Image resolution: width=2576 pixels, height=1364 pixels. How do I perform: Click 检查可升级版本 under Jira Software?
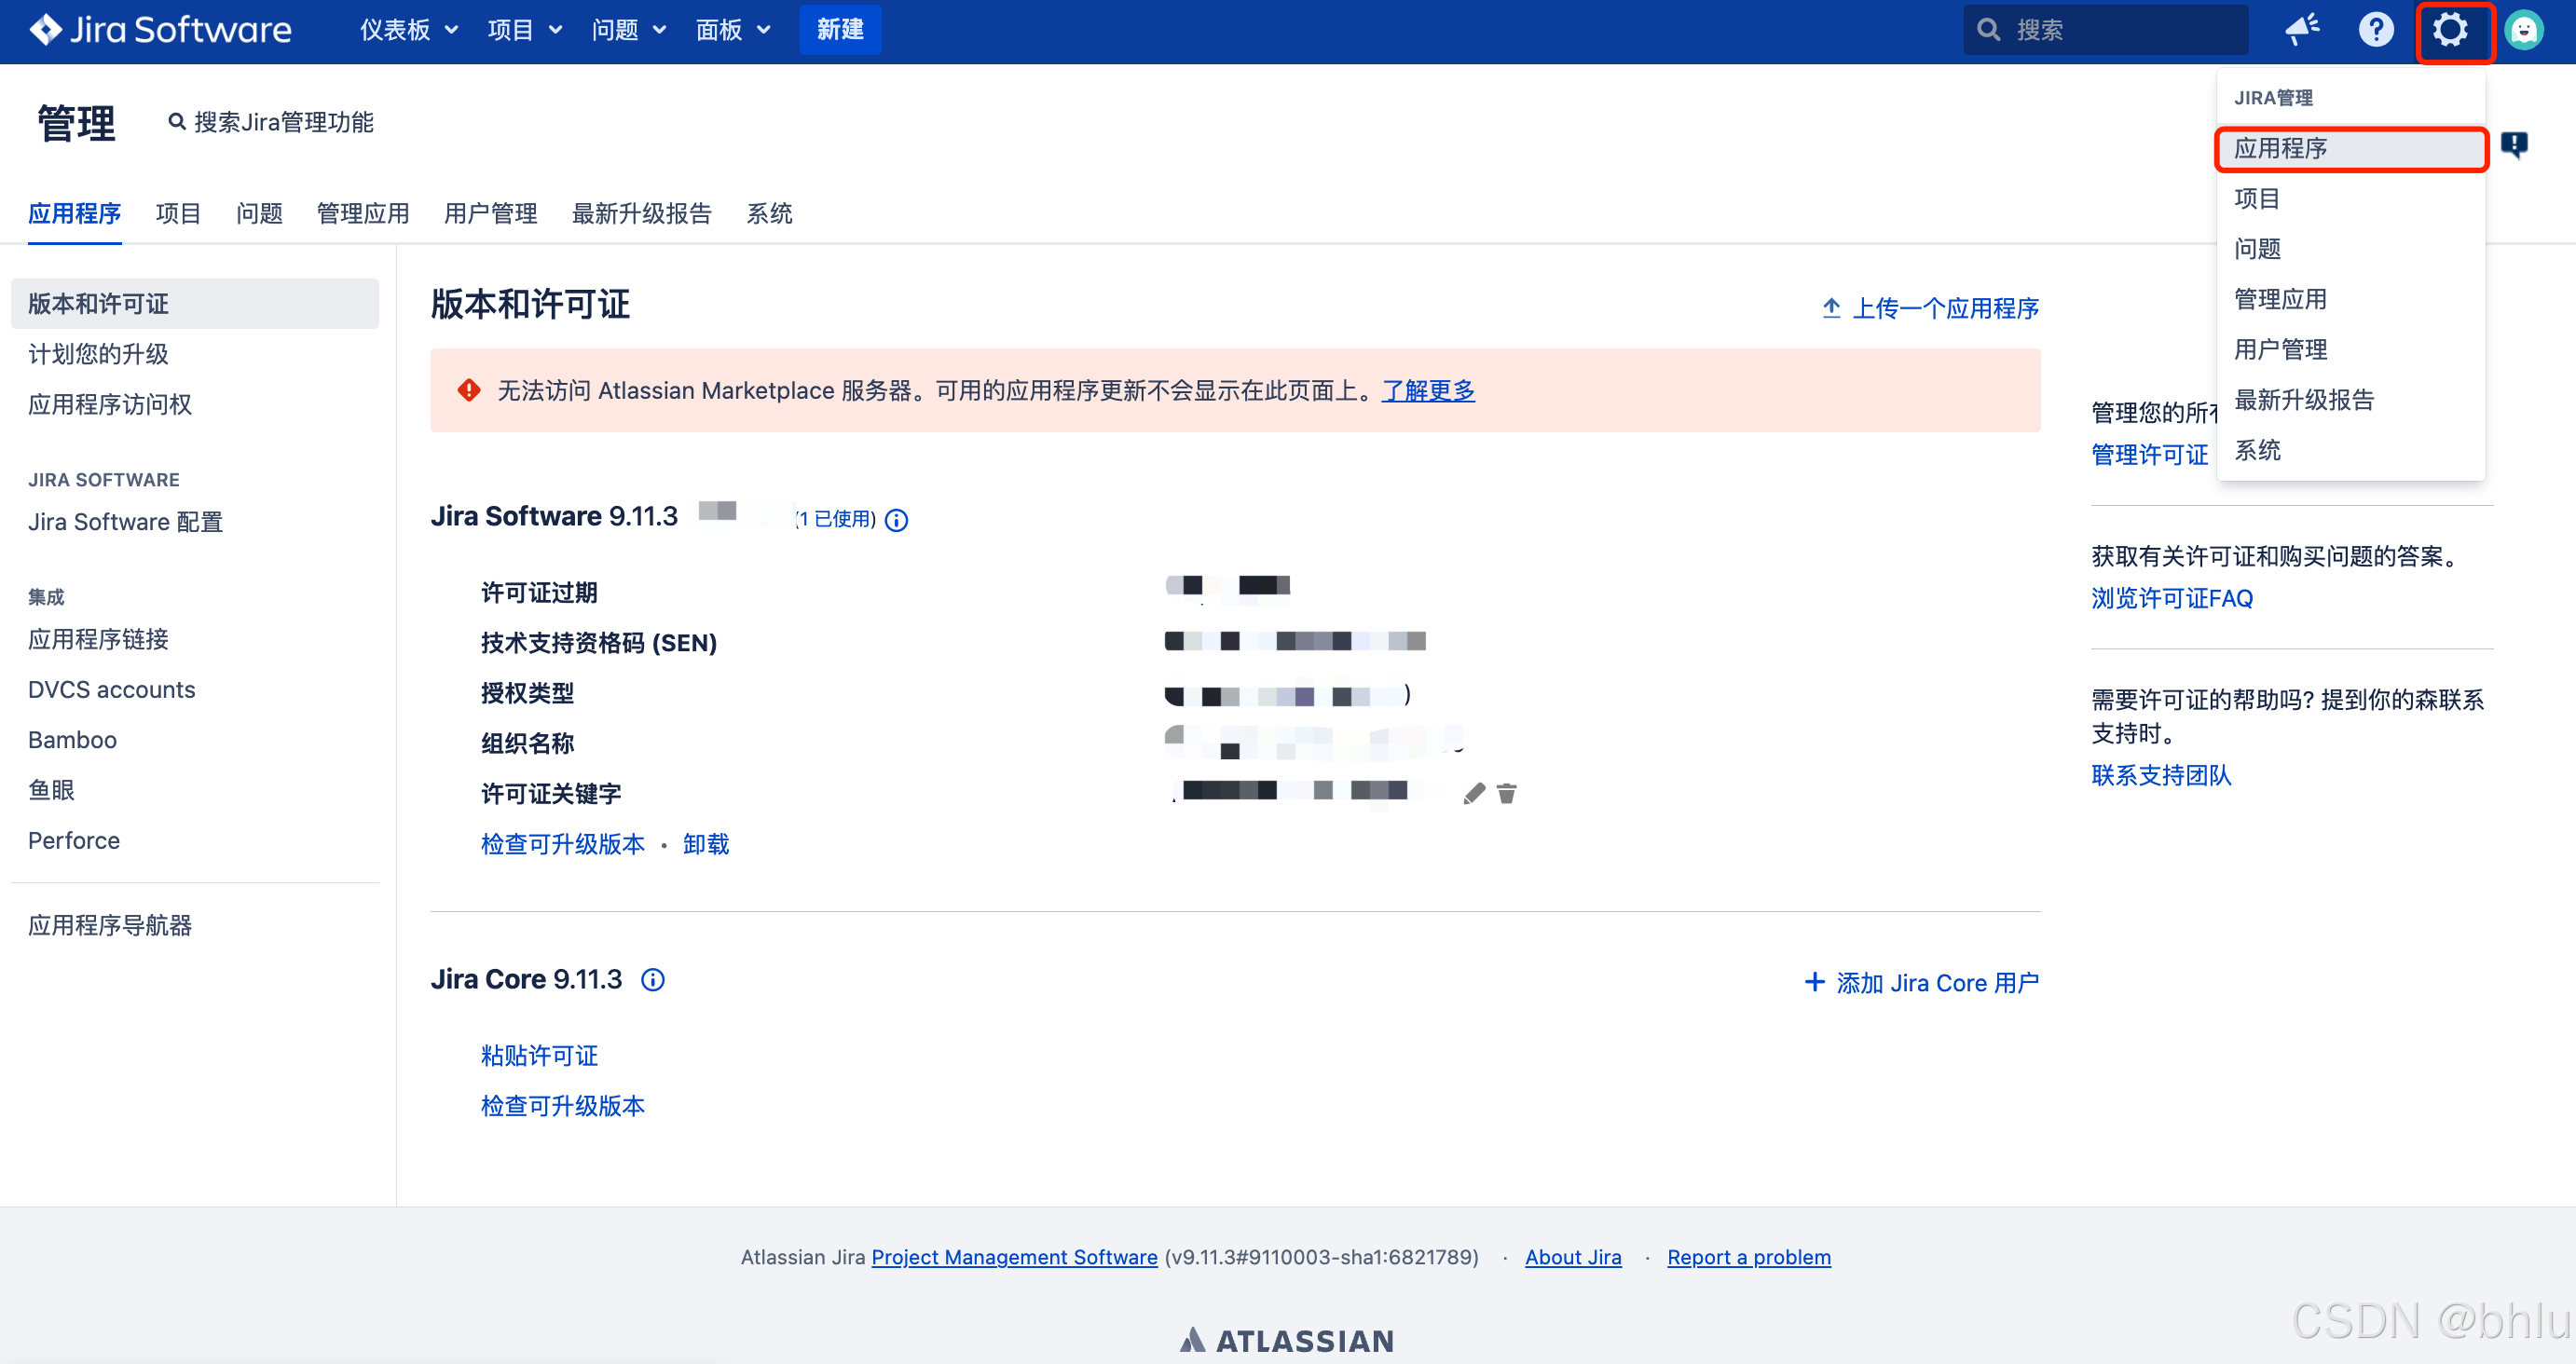563,844
